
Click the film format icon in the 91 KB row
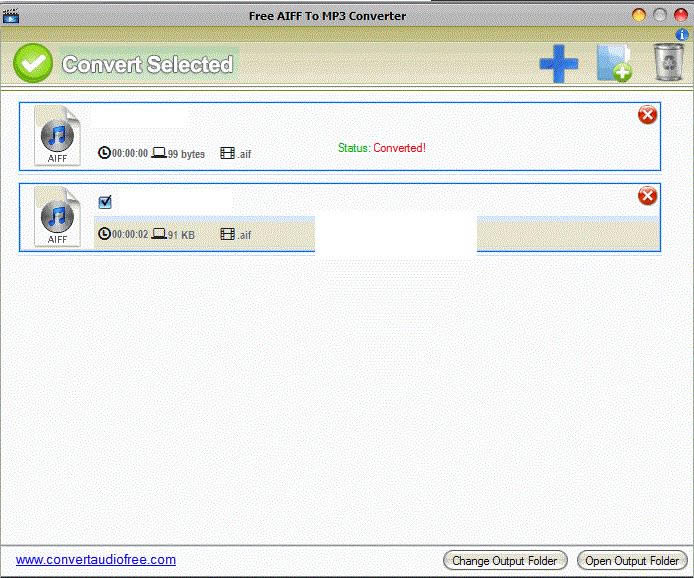coord(227,234)
